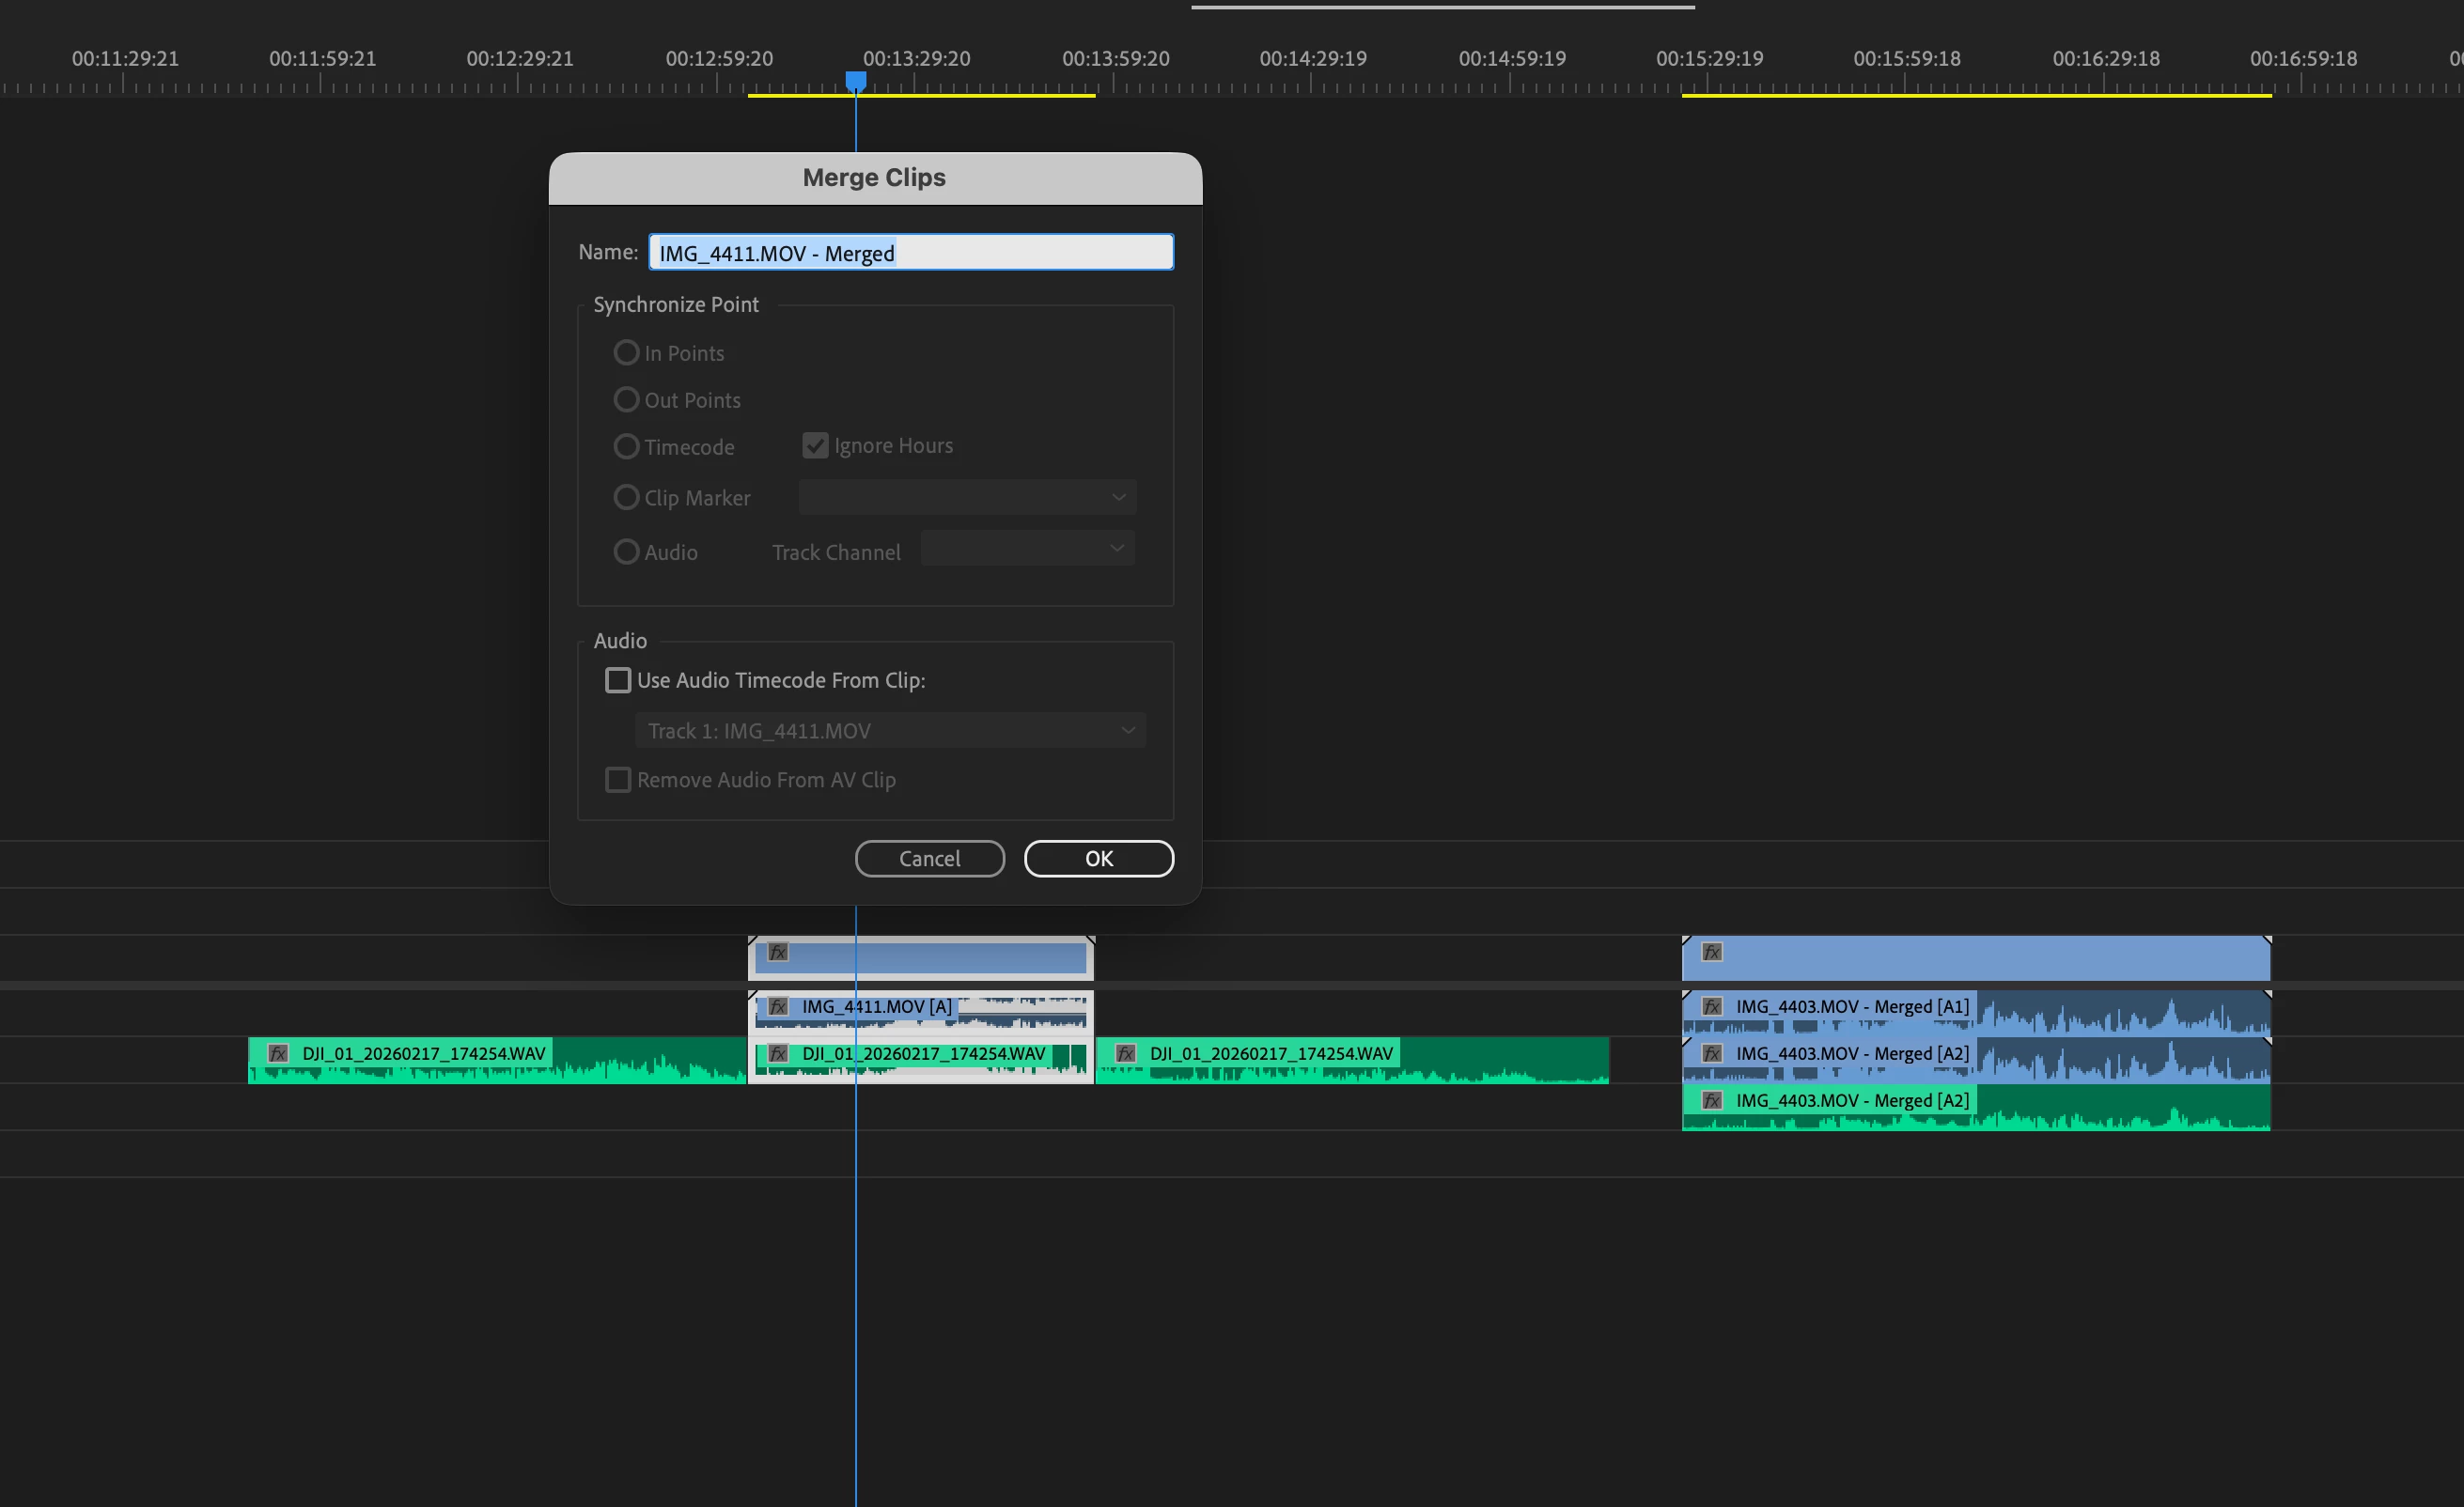
Task: Open the Track Channel dropdown
Action: click(1027, 548)
